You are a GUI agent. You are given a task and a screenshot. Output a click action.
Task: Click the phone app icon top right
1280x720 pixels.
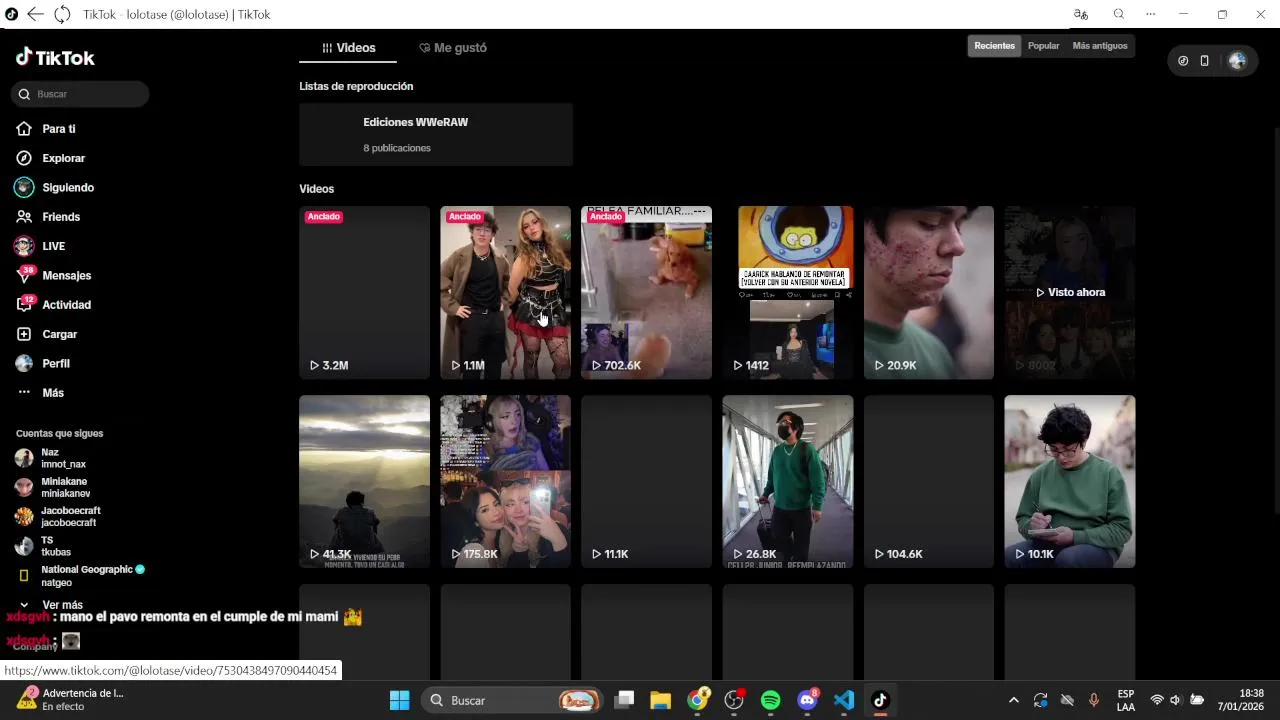[1204, 61]
